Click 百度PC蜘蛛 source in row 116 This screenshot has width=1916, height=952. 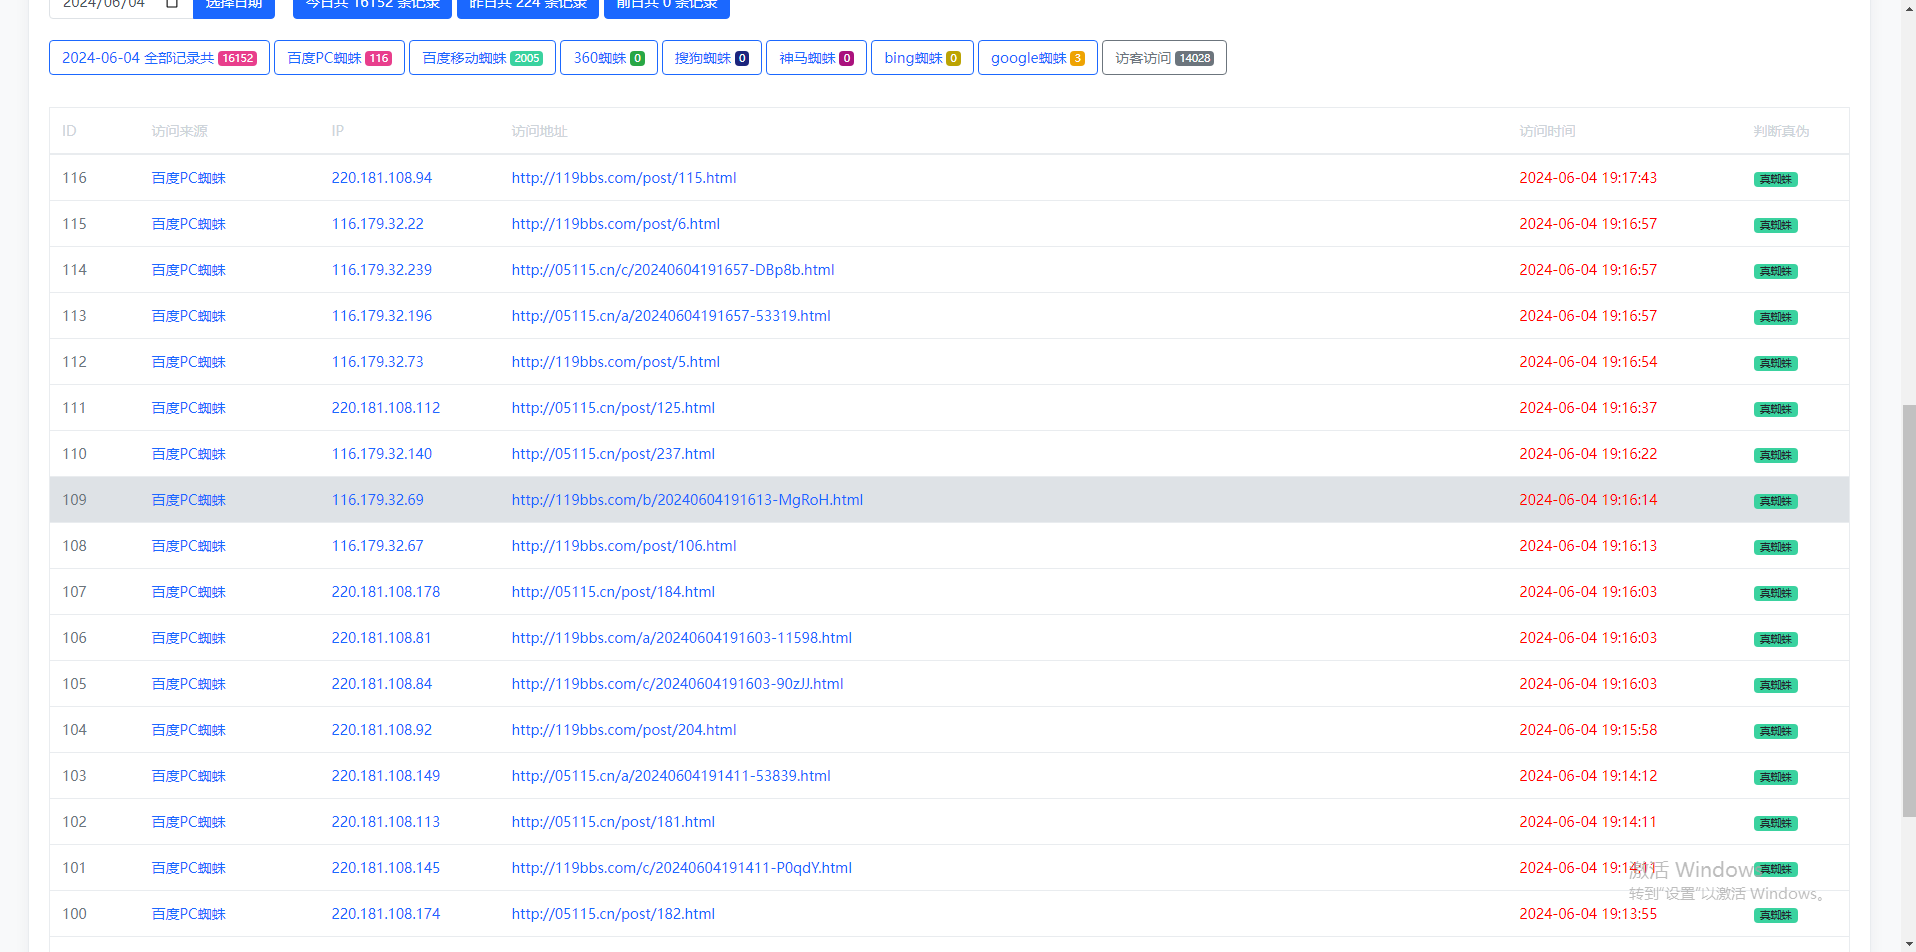(189, 178)
